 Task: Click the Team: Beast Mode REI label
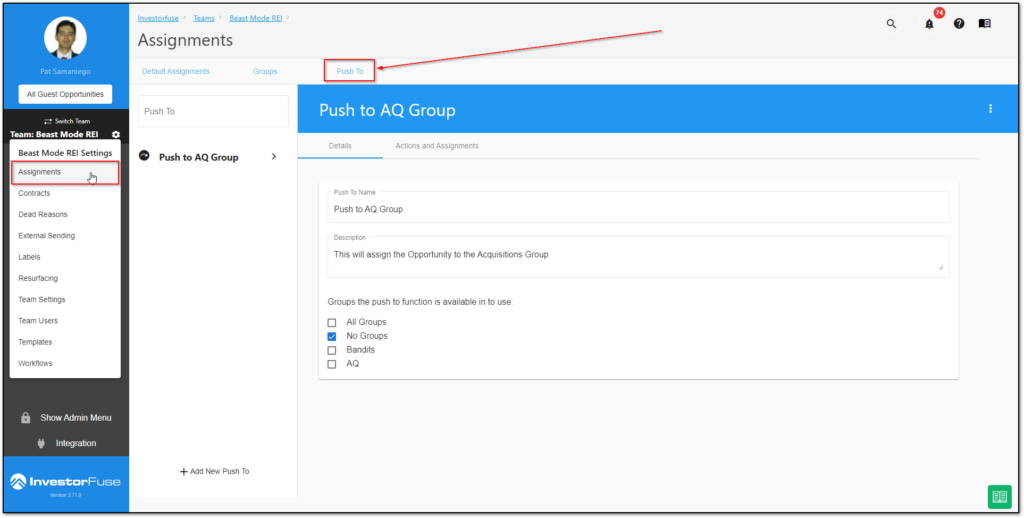tap(54, 135)
